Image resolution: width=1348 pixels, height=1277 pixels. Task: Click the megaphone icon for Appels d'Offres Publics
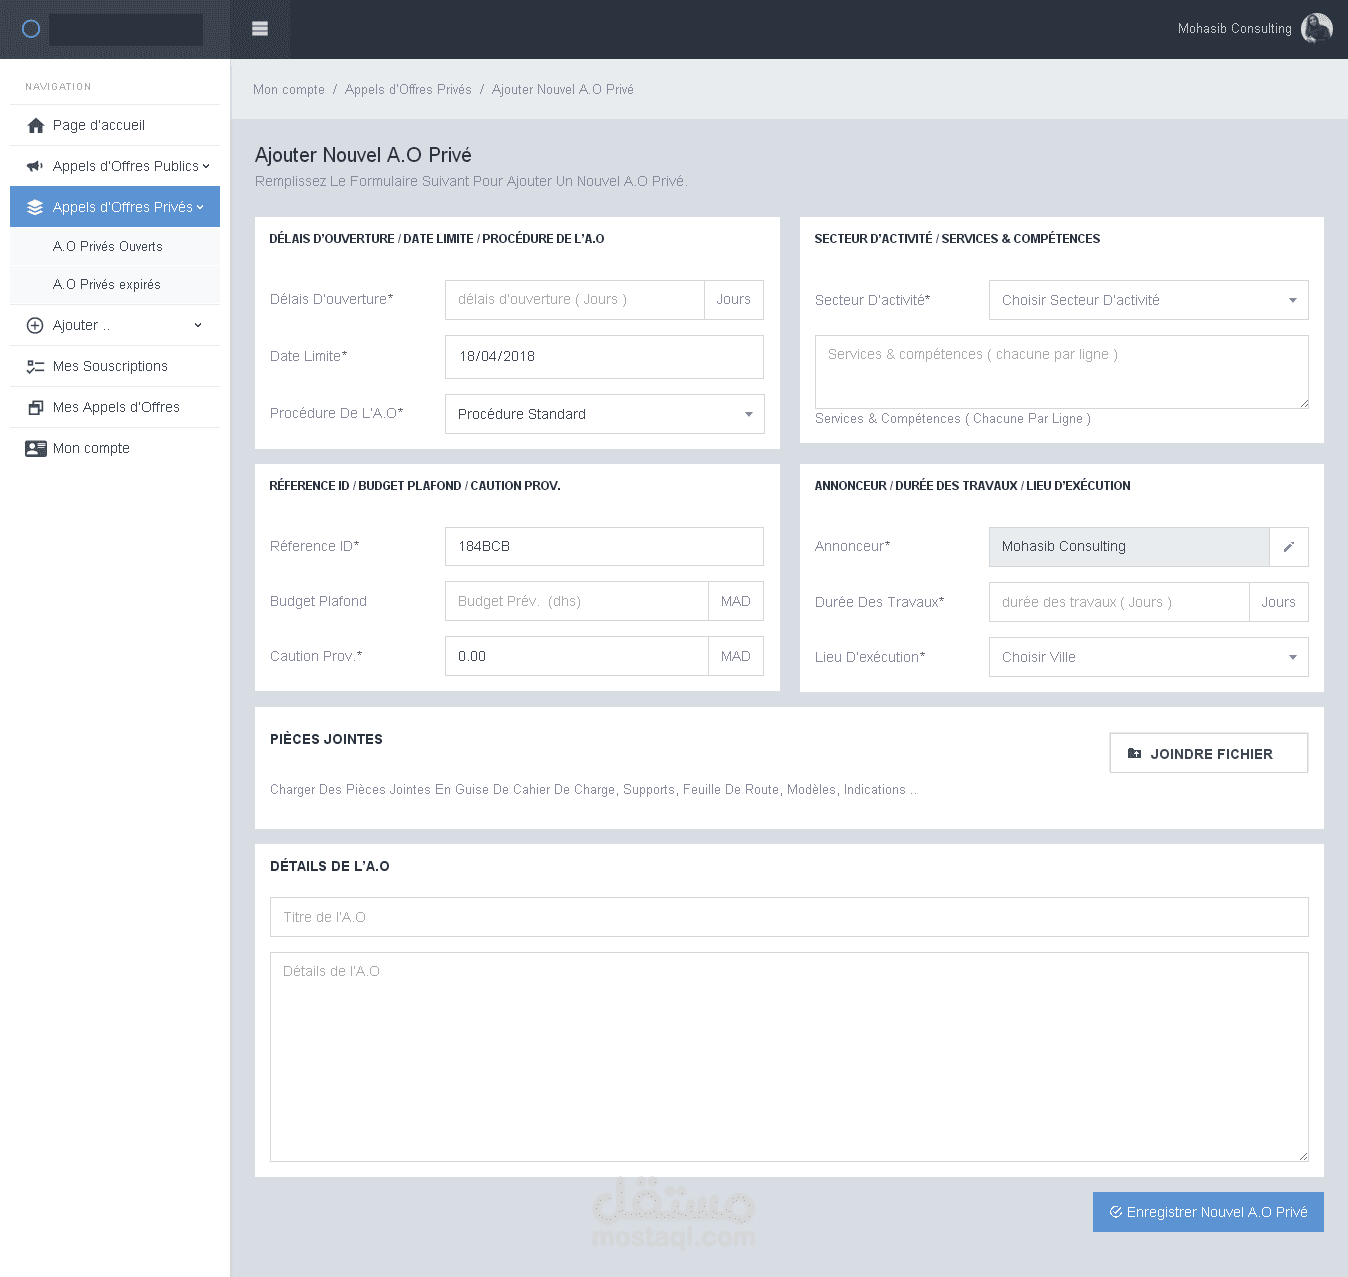pos(35,166)
